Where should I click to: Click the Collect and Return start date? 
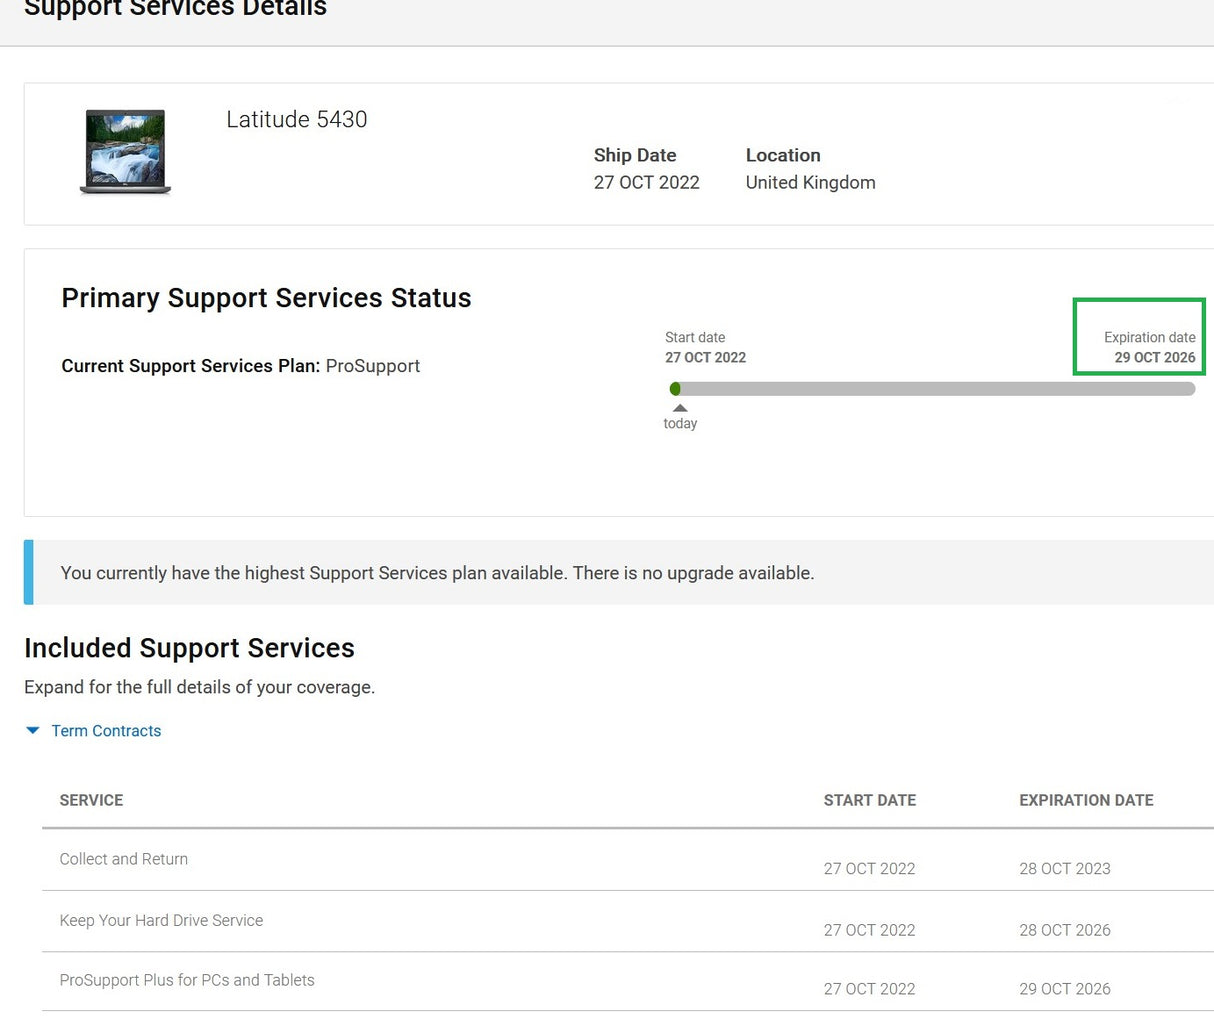point(869,869)
